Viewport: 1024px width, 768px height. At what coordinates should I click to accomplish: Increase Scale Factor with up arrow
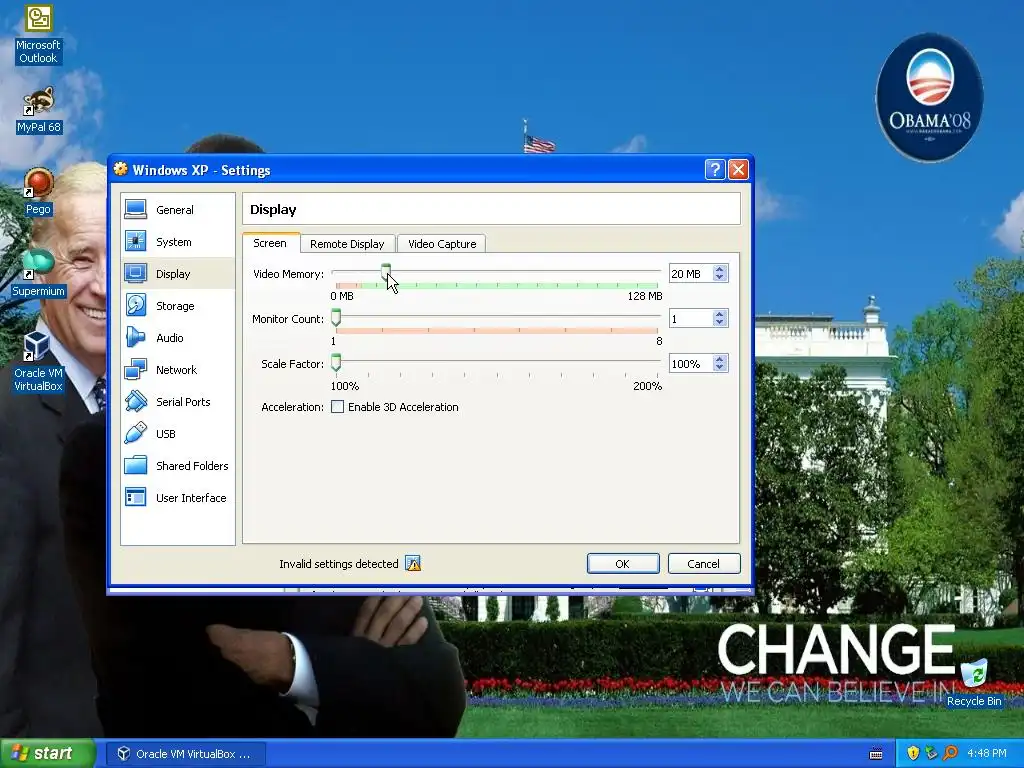coord(720,359)
